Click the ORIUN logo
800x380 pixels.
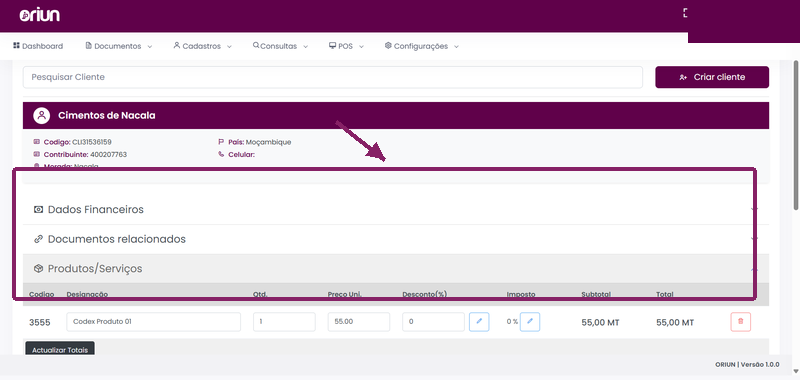point(40,15)
